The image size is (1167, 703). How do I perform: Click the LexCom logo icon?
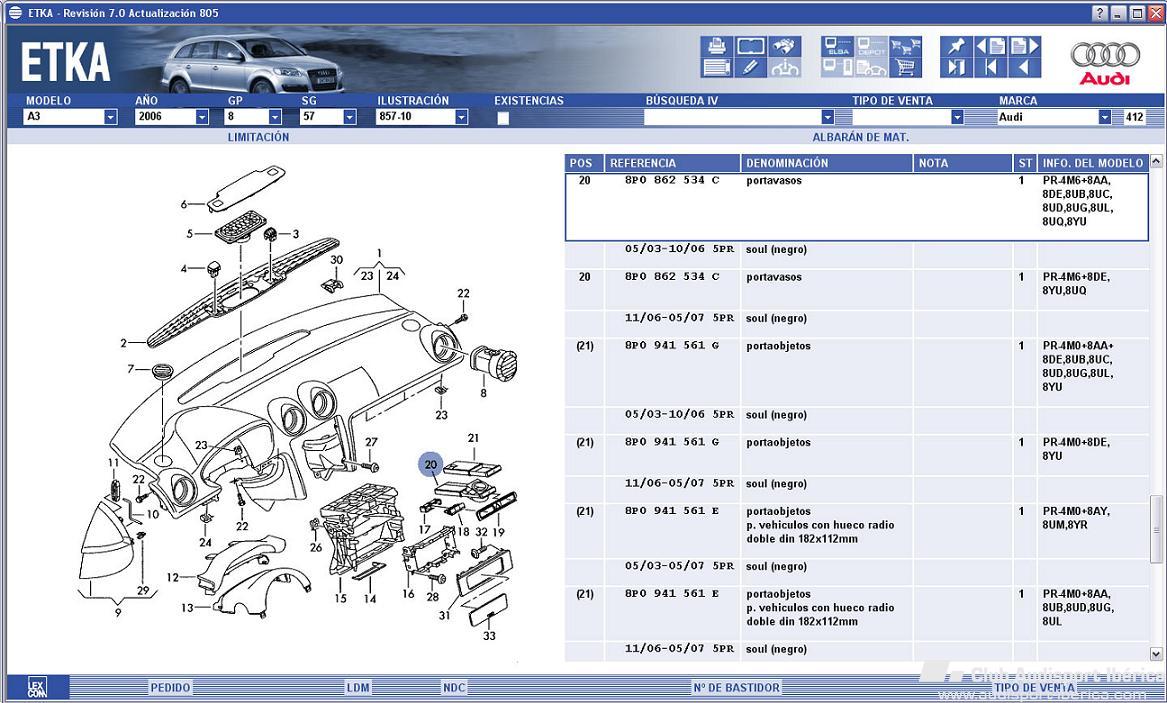(x=36, y=687)
